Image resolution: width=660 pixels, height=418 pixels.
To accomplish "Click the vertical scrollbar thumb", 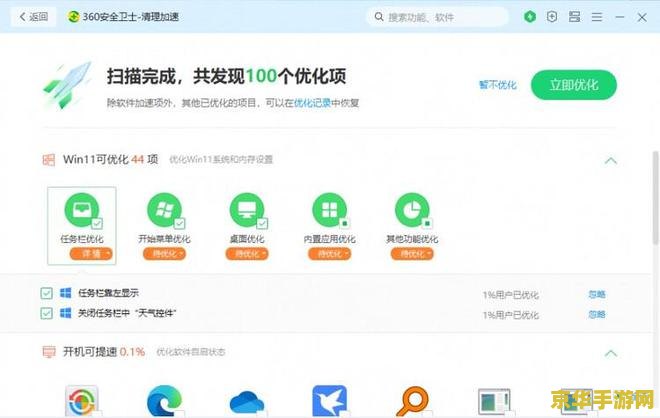I will coord(655,198).
